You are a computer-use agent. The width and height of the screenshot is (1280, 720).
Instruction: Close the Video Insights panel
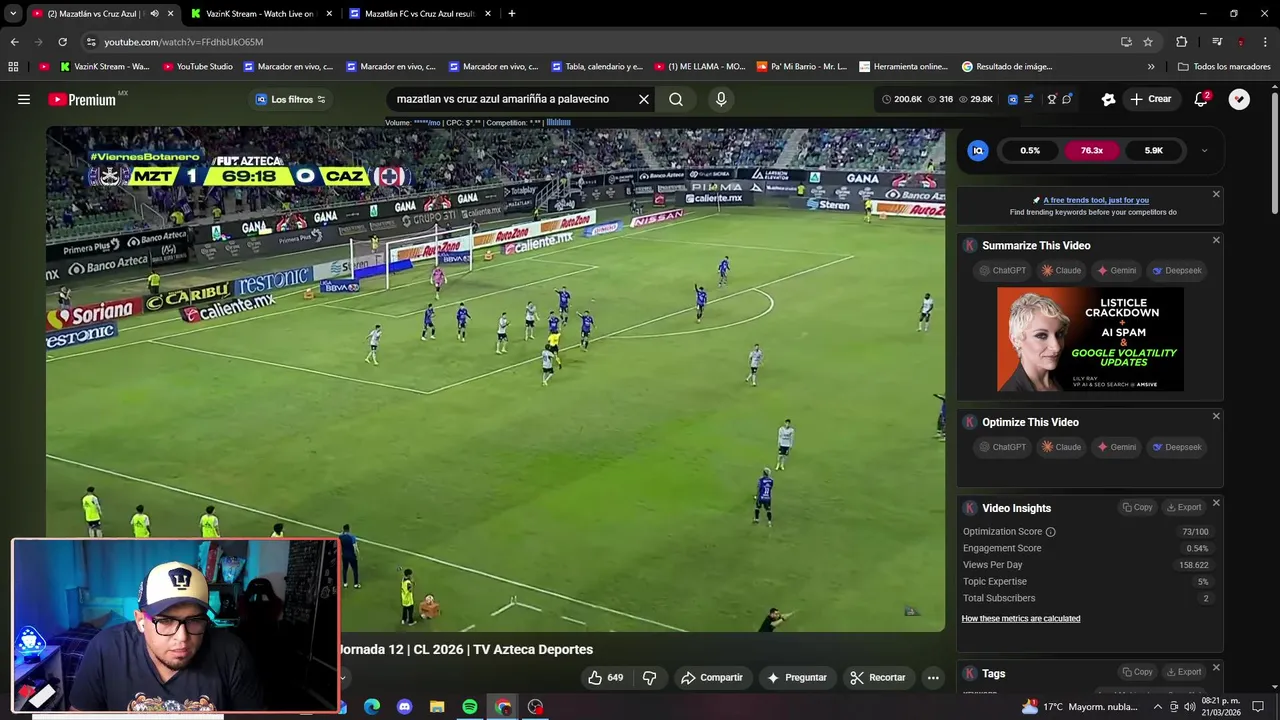(x=1216, y=503)
